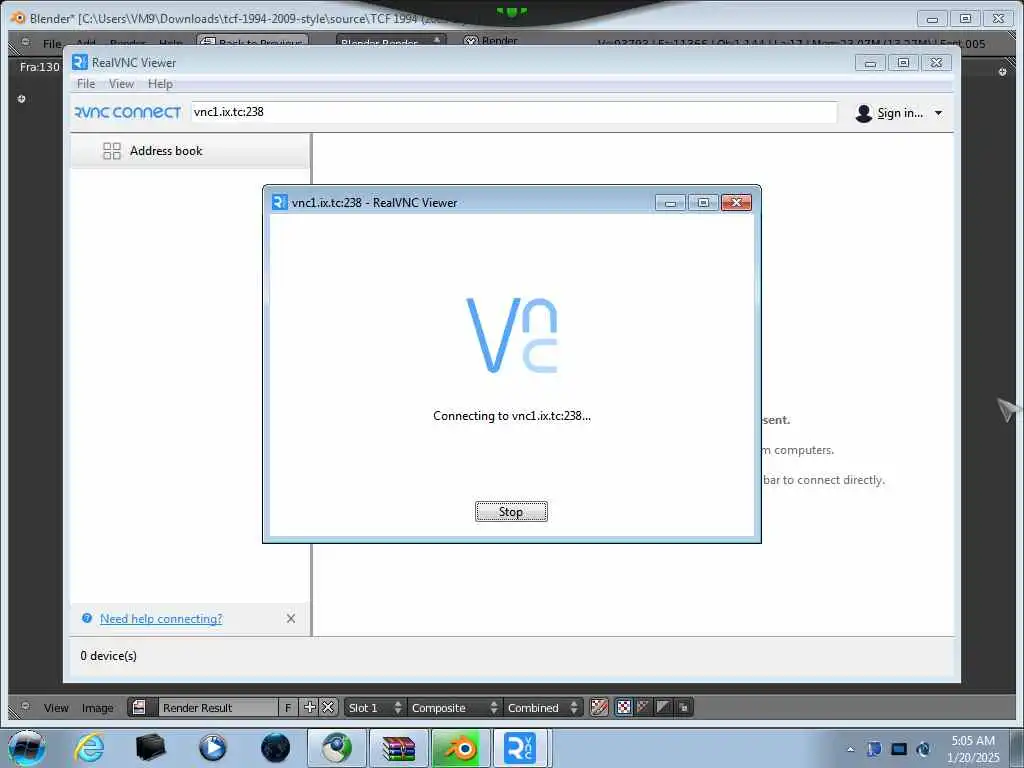The width and height of the screenshot is (1024, 768).
Task: Click the RealVNC Viewer title bar icon
Action: coord(80,62)
